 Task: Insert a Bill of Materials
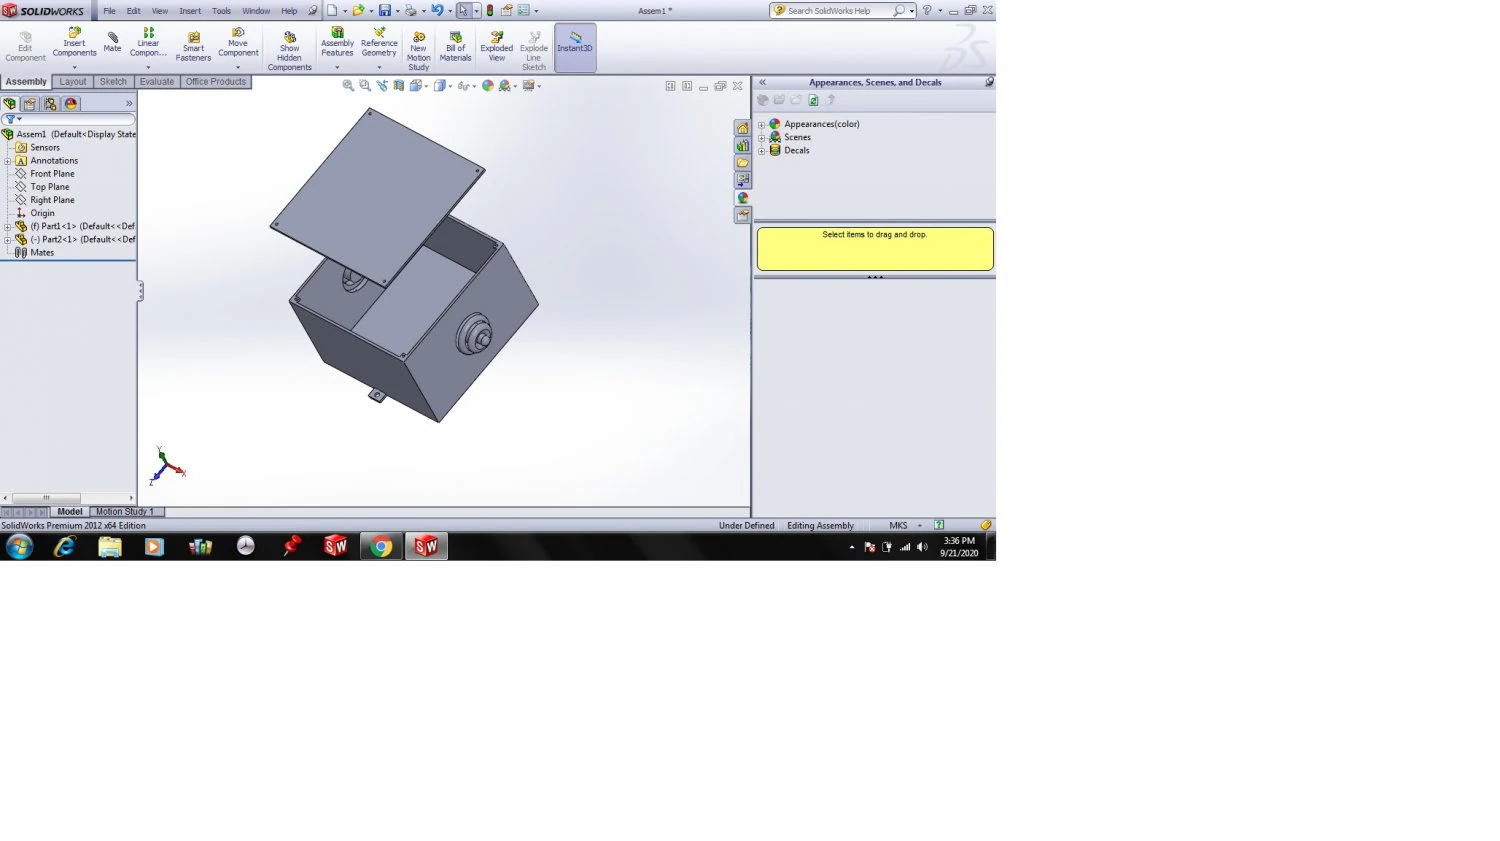455,46
